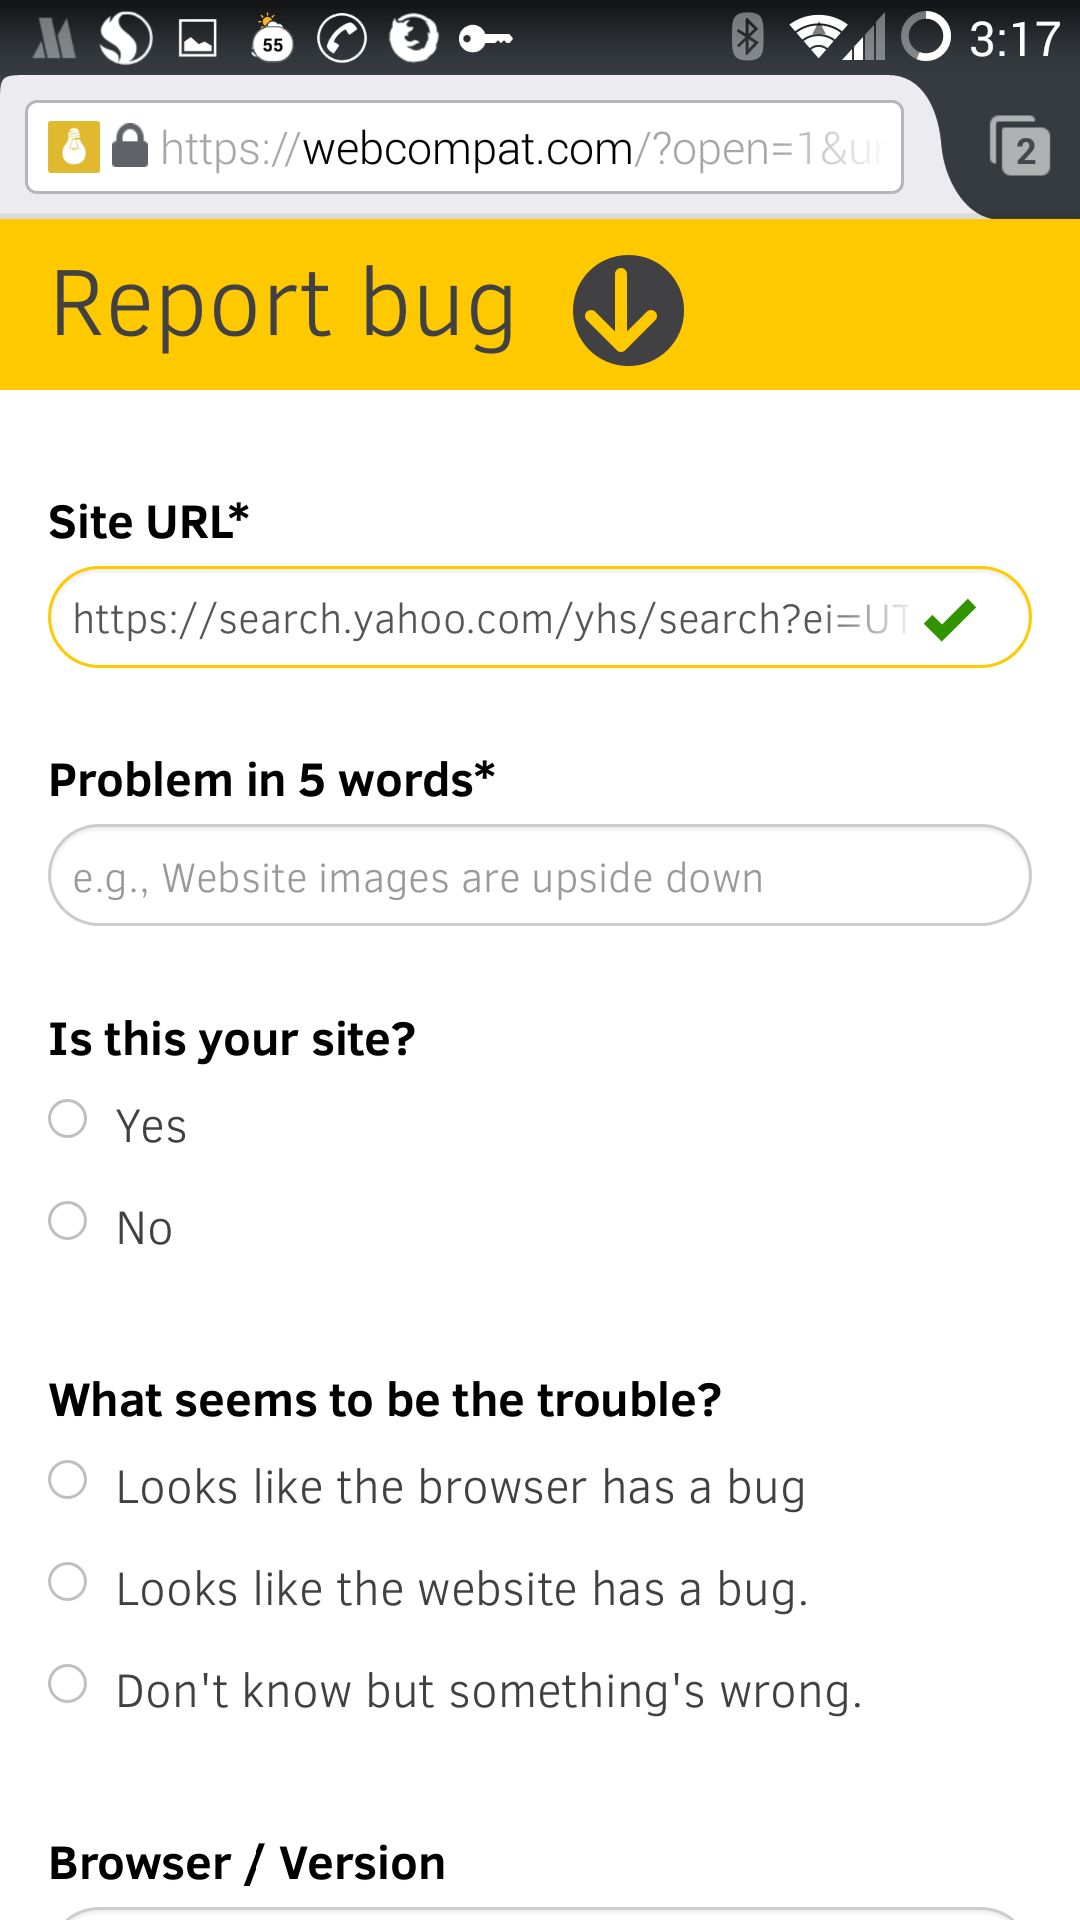Tap the green checkmark in Site URL field
This screenshot has height=1920, width=1080.
pyautogui.click(x=950, y=619)
